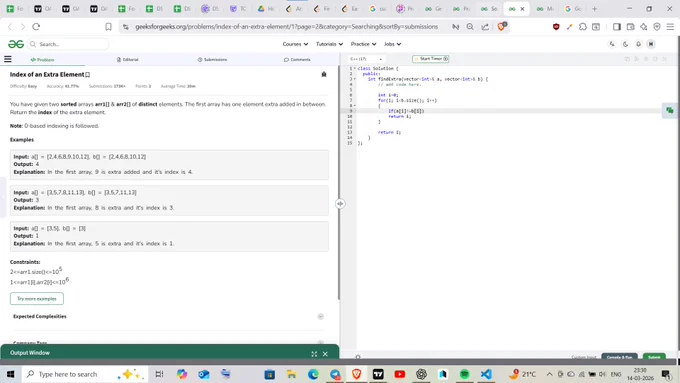Viewport: 680px width, 383px height.
Task: Click the browser zoom magnifier icon
Action: (470, 27)
